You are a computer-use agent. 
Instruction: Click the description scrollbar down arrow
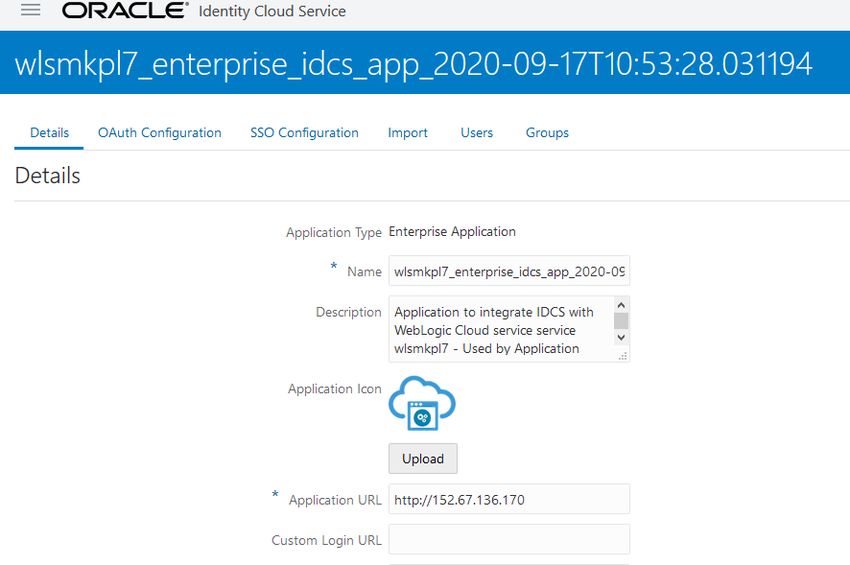pos(621,337)
